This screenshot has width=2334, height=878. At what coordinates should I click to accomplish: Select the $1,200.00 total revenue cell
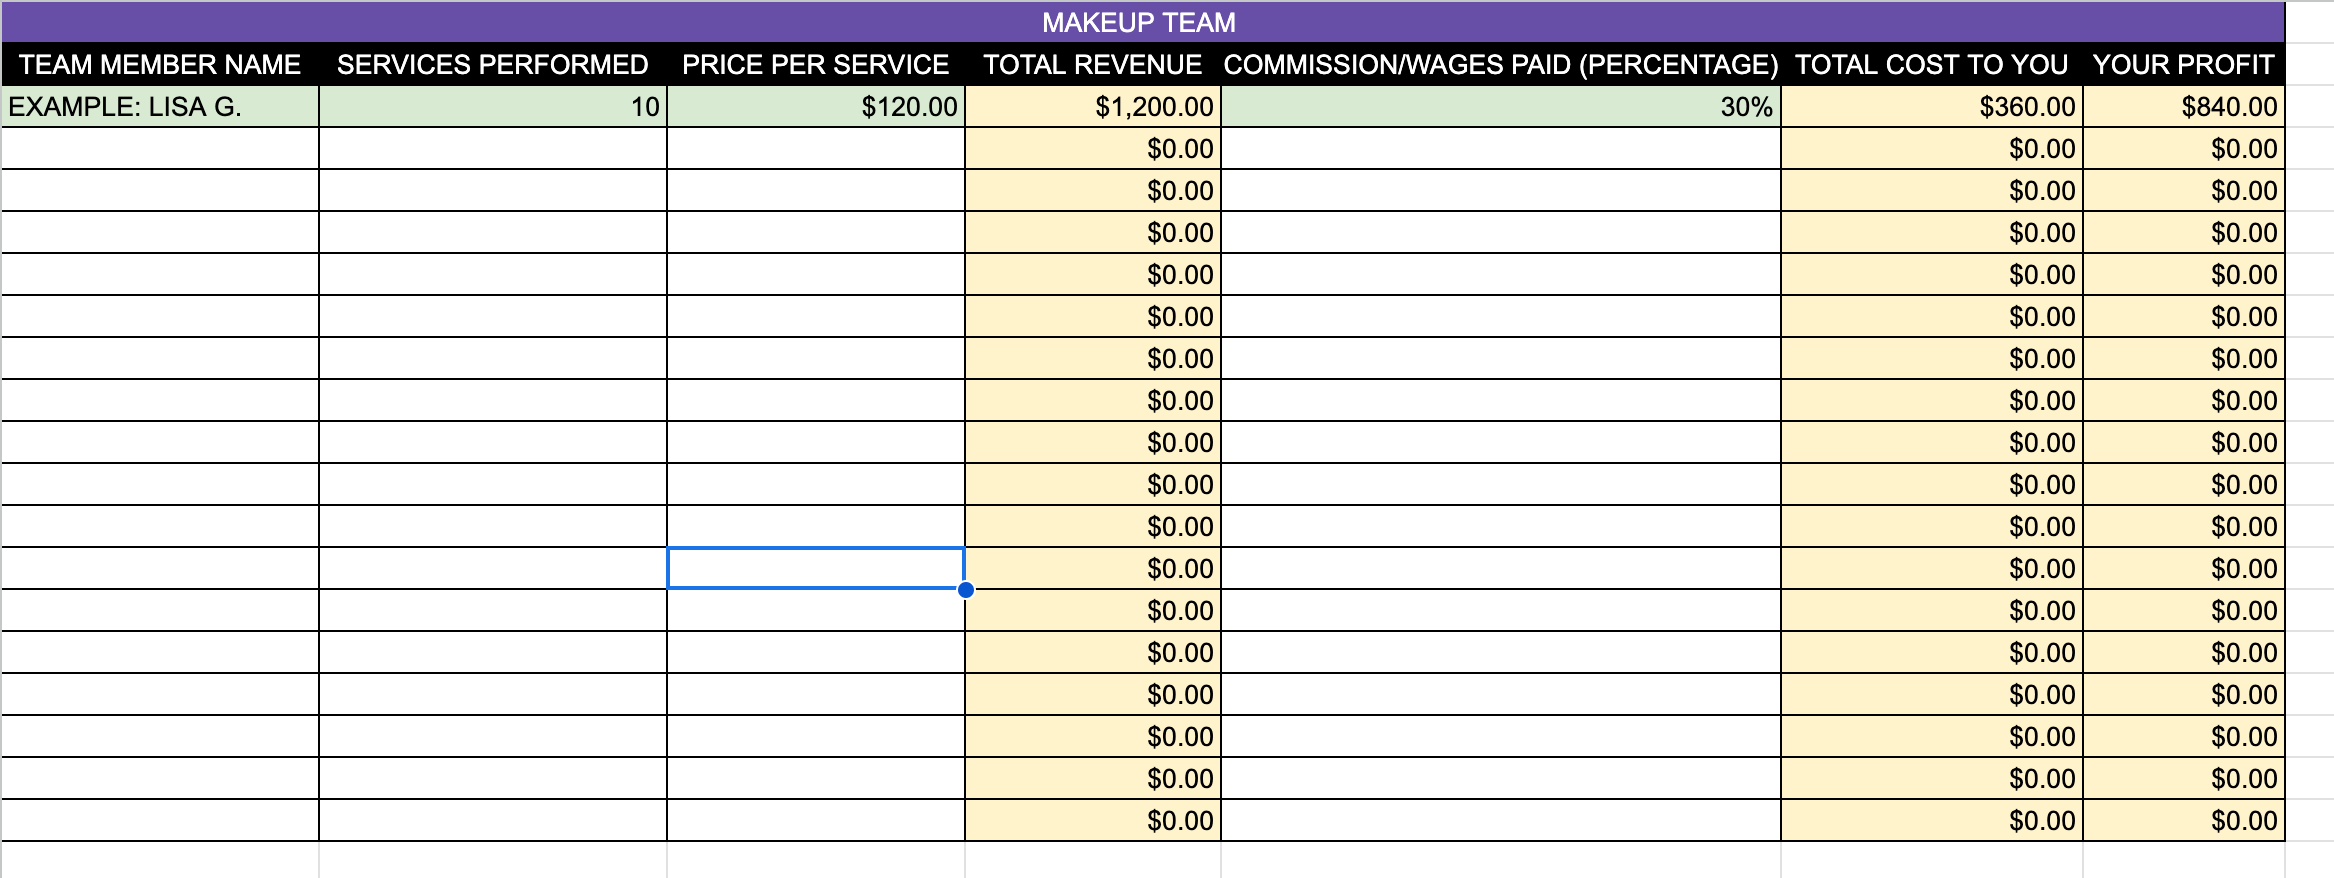point(1092,107)
